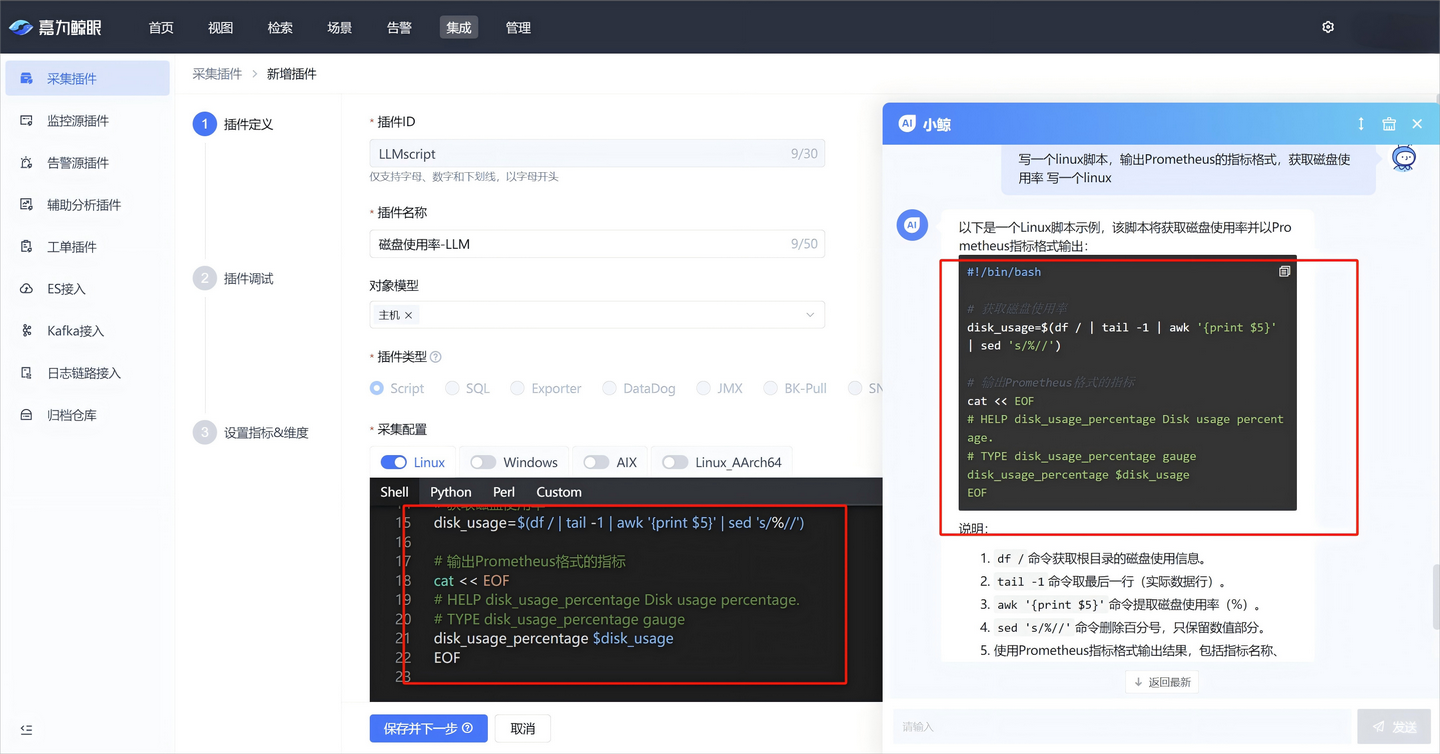Click the 嘉为鲸眼 logo
Viewport: 1440px width, 754px height.
tap(56, 27)
